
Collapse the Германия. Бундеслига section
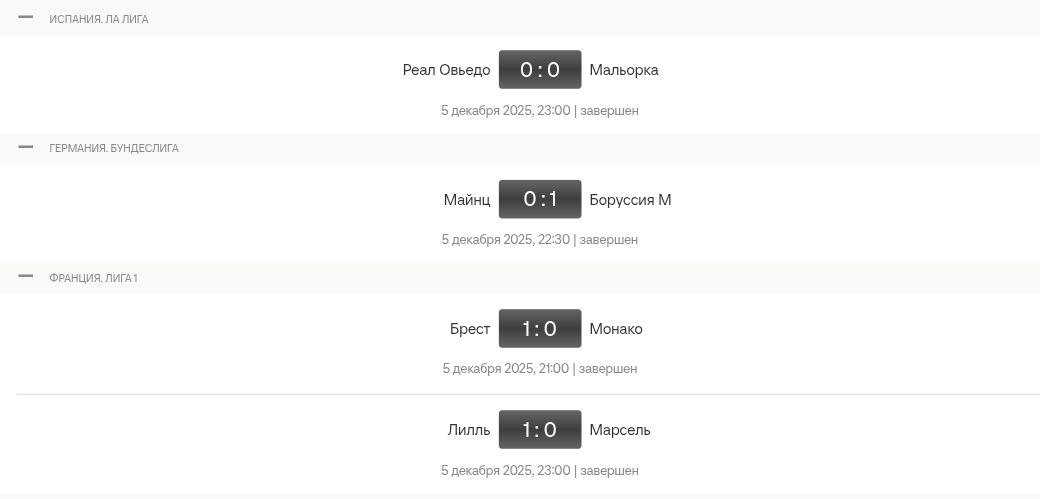(x=26, y=147)
